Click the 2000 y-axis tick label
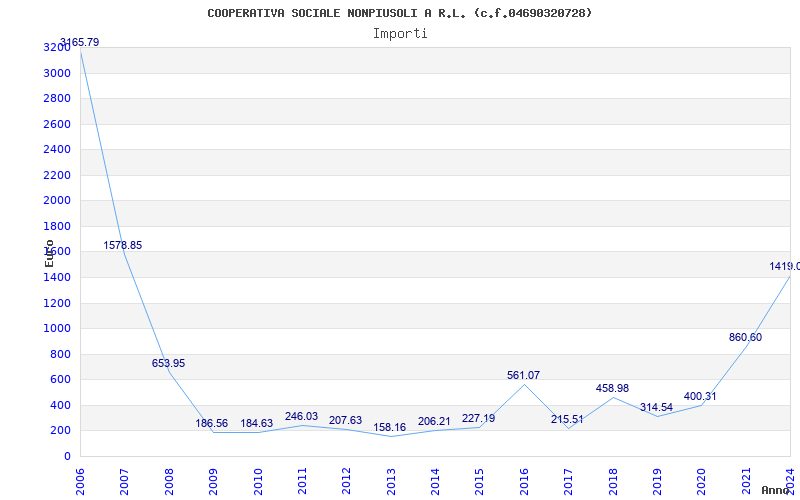 [x=57, y=201]
